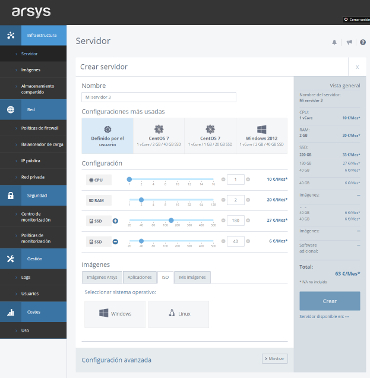Viewport: 370px width, 378px height.
Task: Click the CPU slider handle
Action: click(x=129, y=179)
